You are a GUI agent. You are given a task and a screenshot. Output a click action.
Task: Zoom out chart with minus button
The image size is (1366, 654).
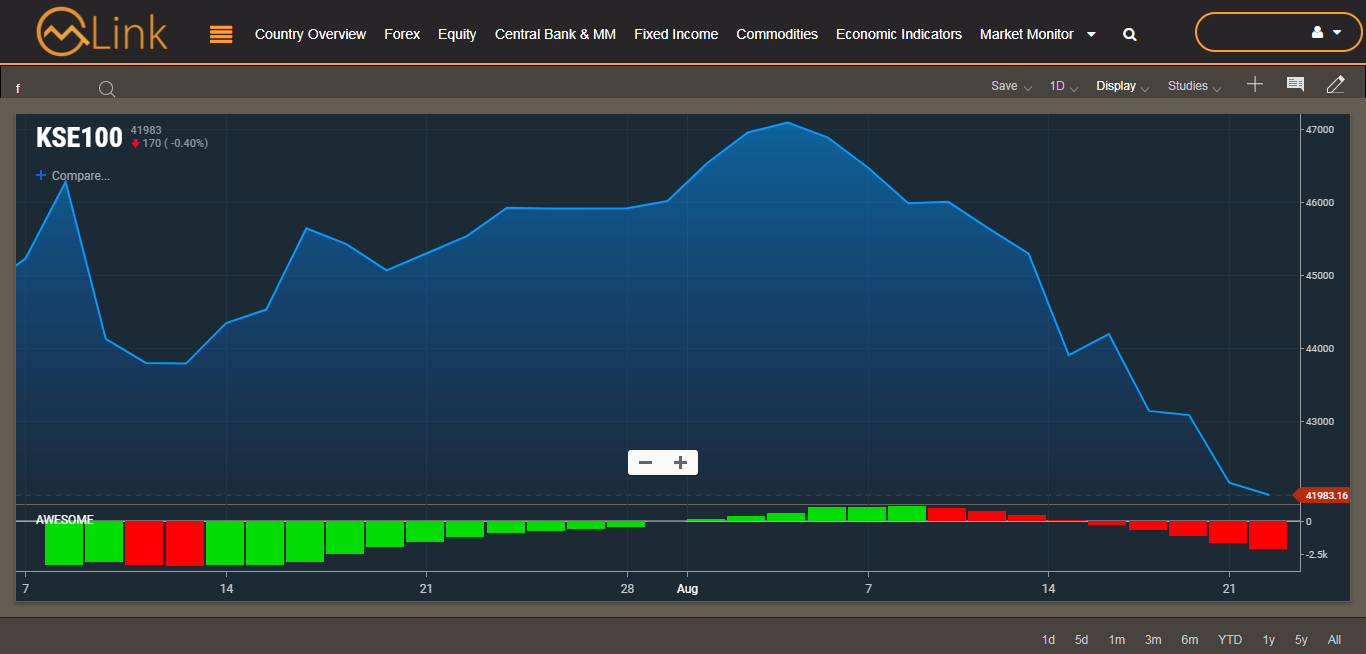[x=646, y=462]
